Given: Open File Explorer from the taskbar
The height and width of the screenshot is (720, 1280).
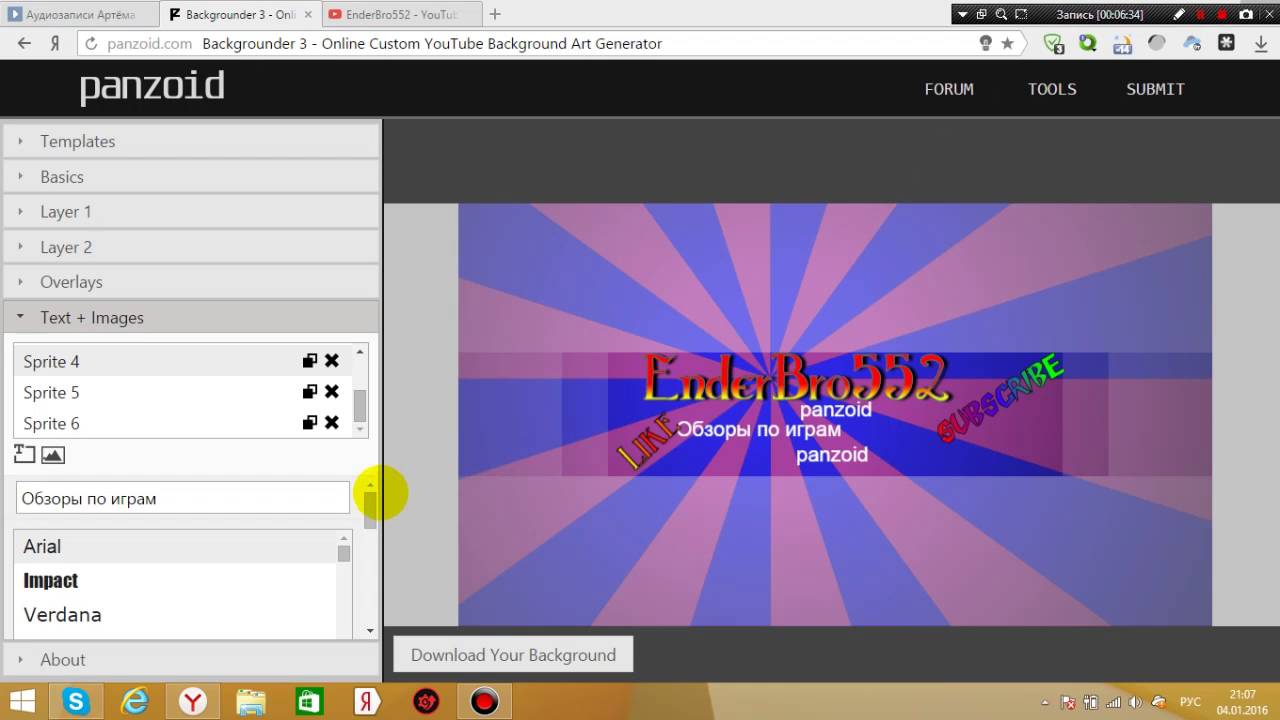Looking at the screenshot, I should coord(251,701).
